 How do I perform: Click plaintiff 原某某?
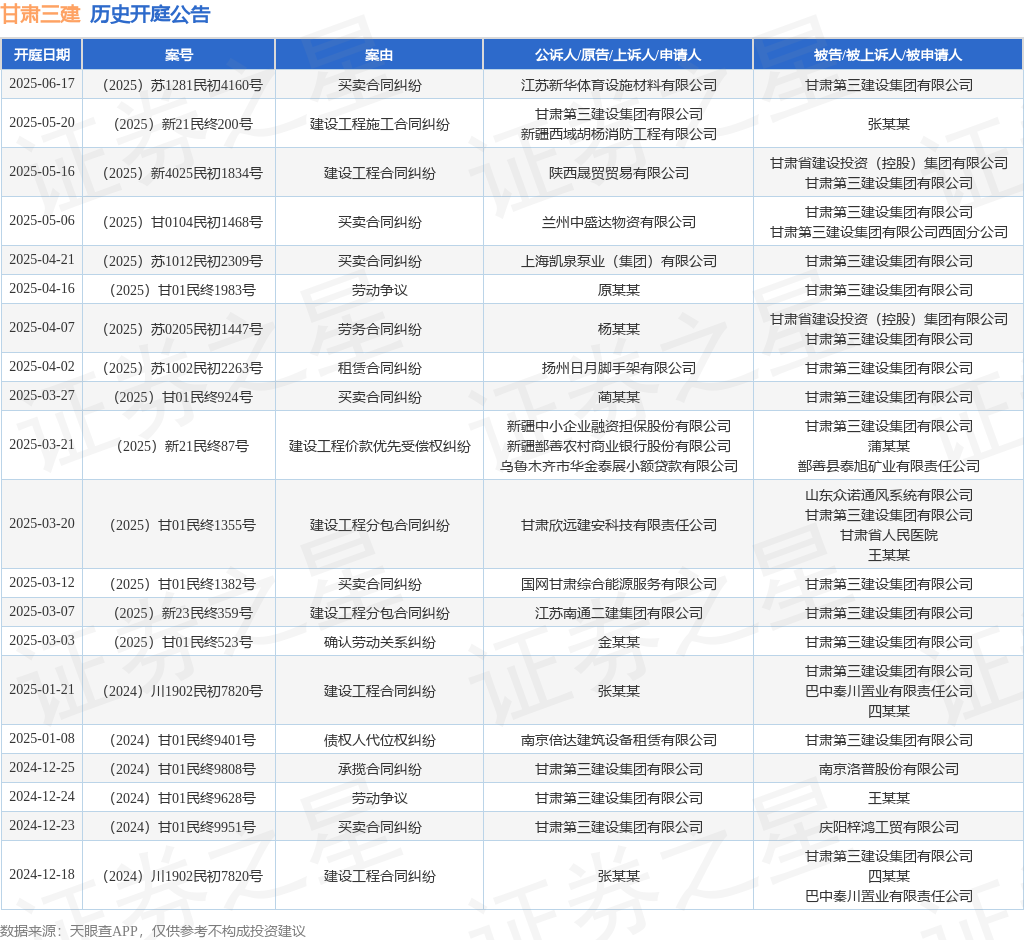point(618,290)
